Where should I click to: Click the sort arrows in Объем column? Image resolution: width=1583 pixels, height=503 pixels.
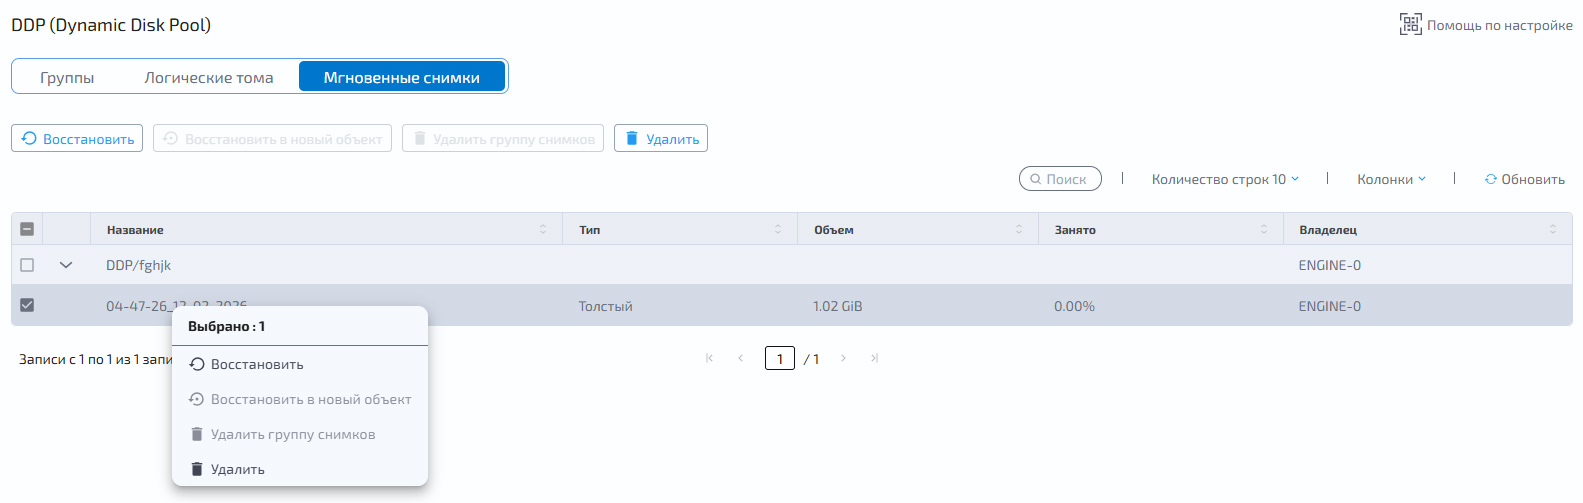coord(1019,229)
